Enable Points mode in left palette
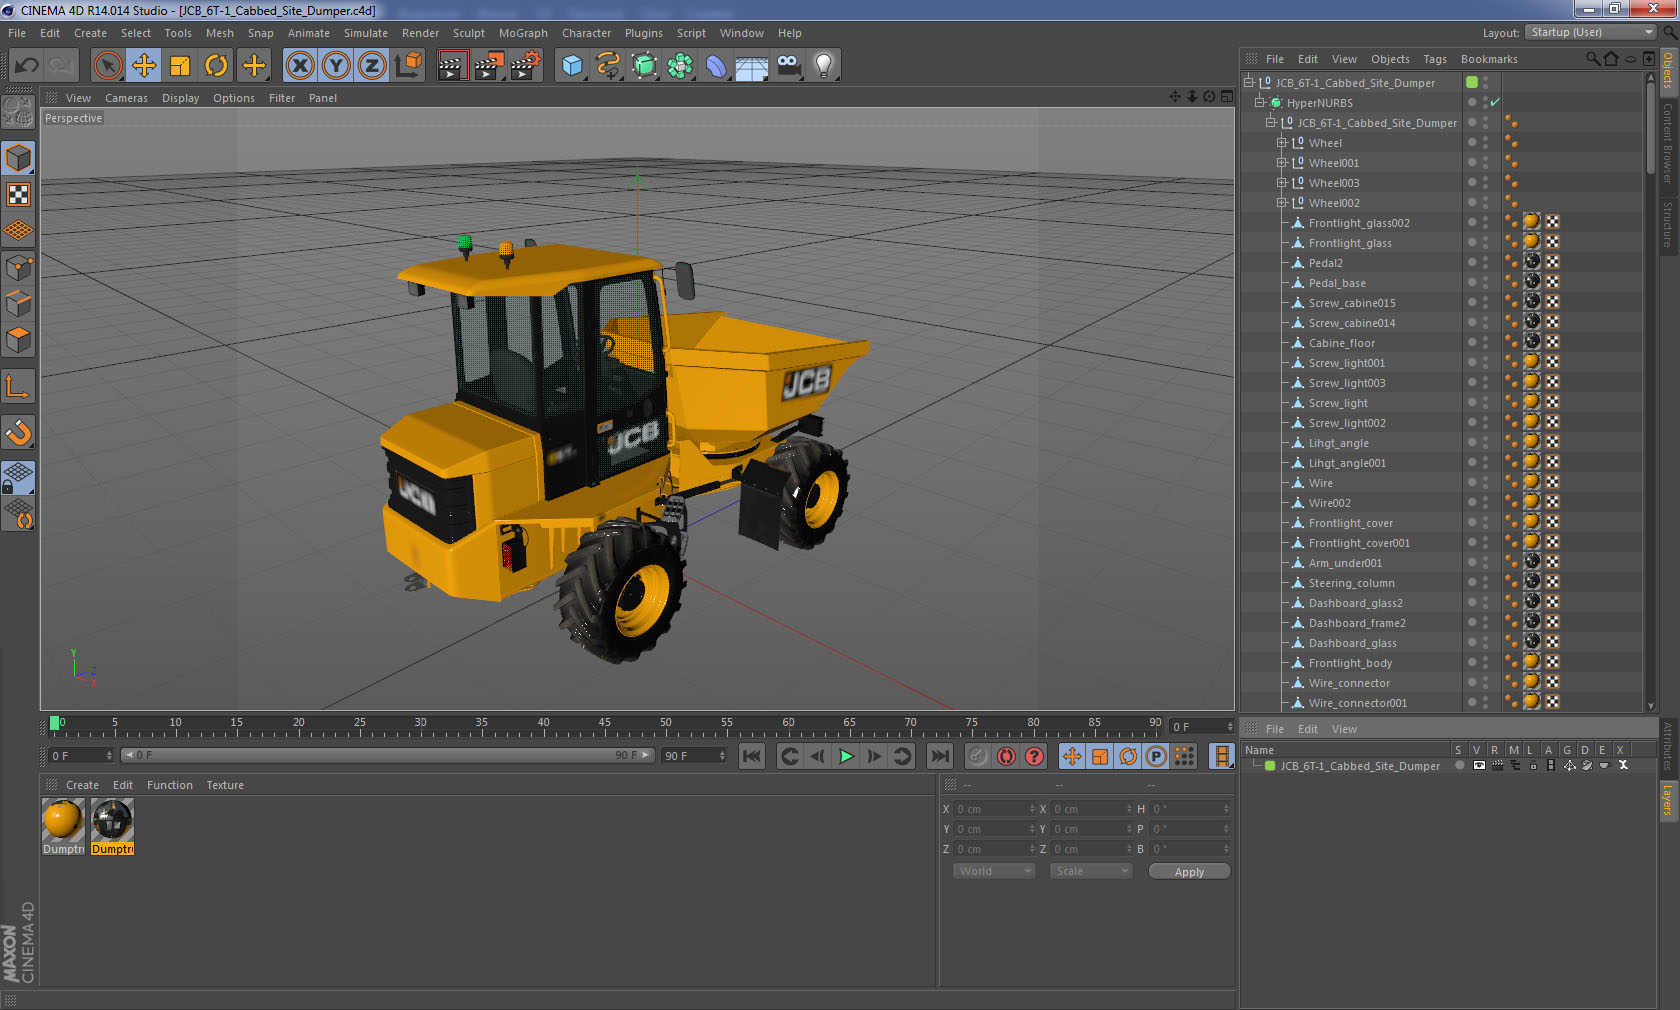This screenshot has width=1680, height=1010. [19, 267]
